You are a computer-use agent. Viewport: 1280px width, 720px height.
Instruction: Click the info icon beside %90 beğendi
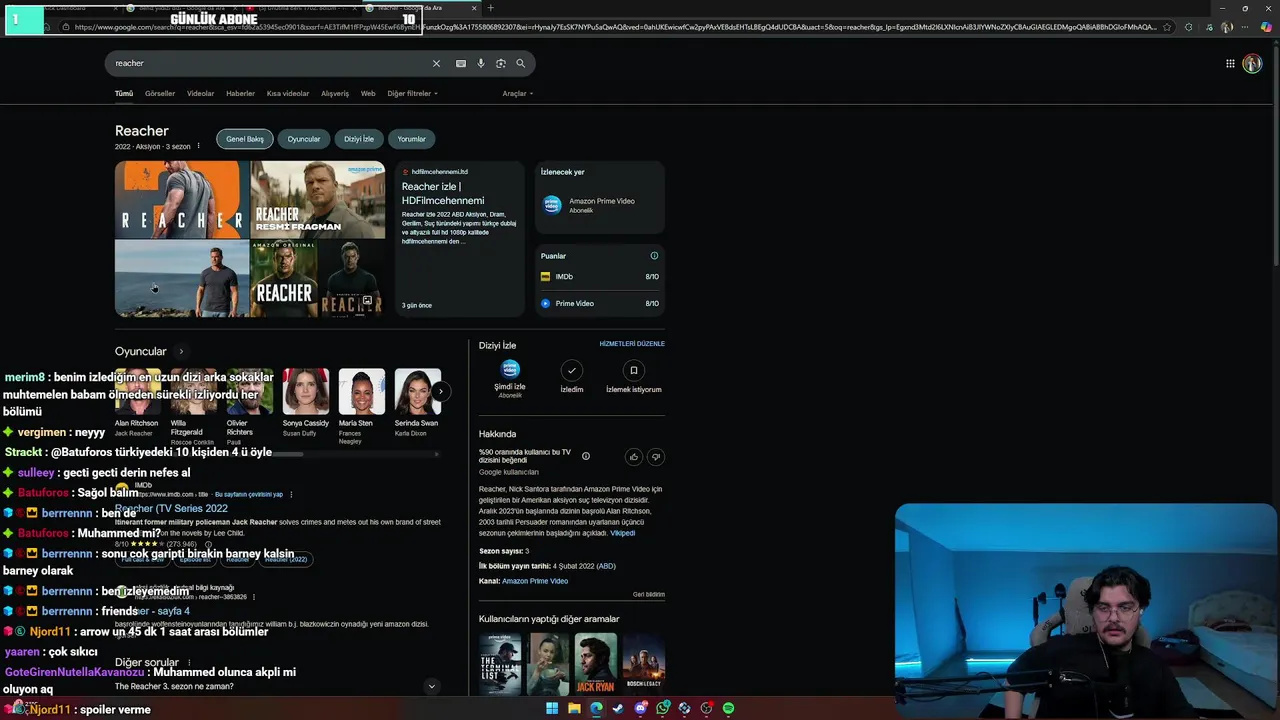coord(586,456)
